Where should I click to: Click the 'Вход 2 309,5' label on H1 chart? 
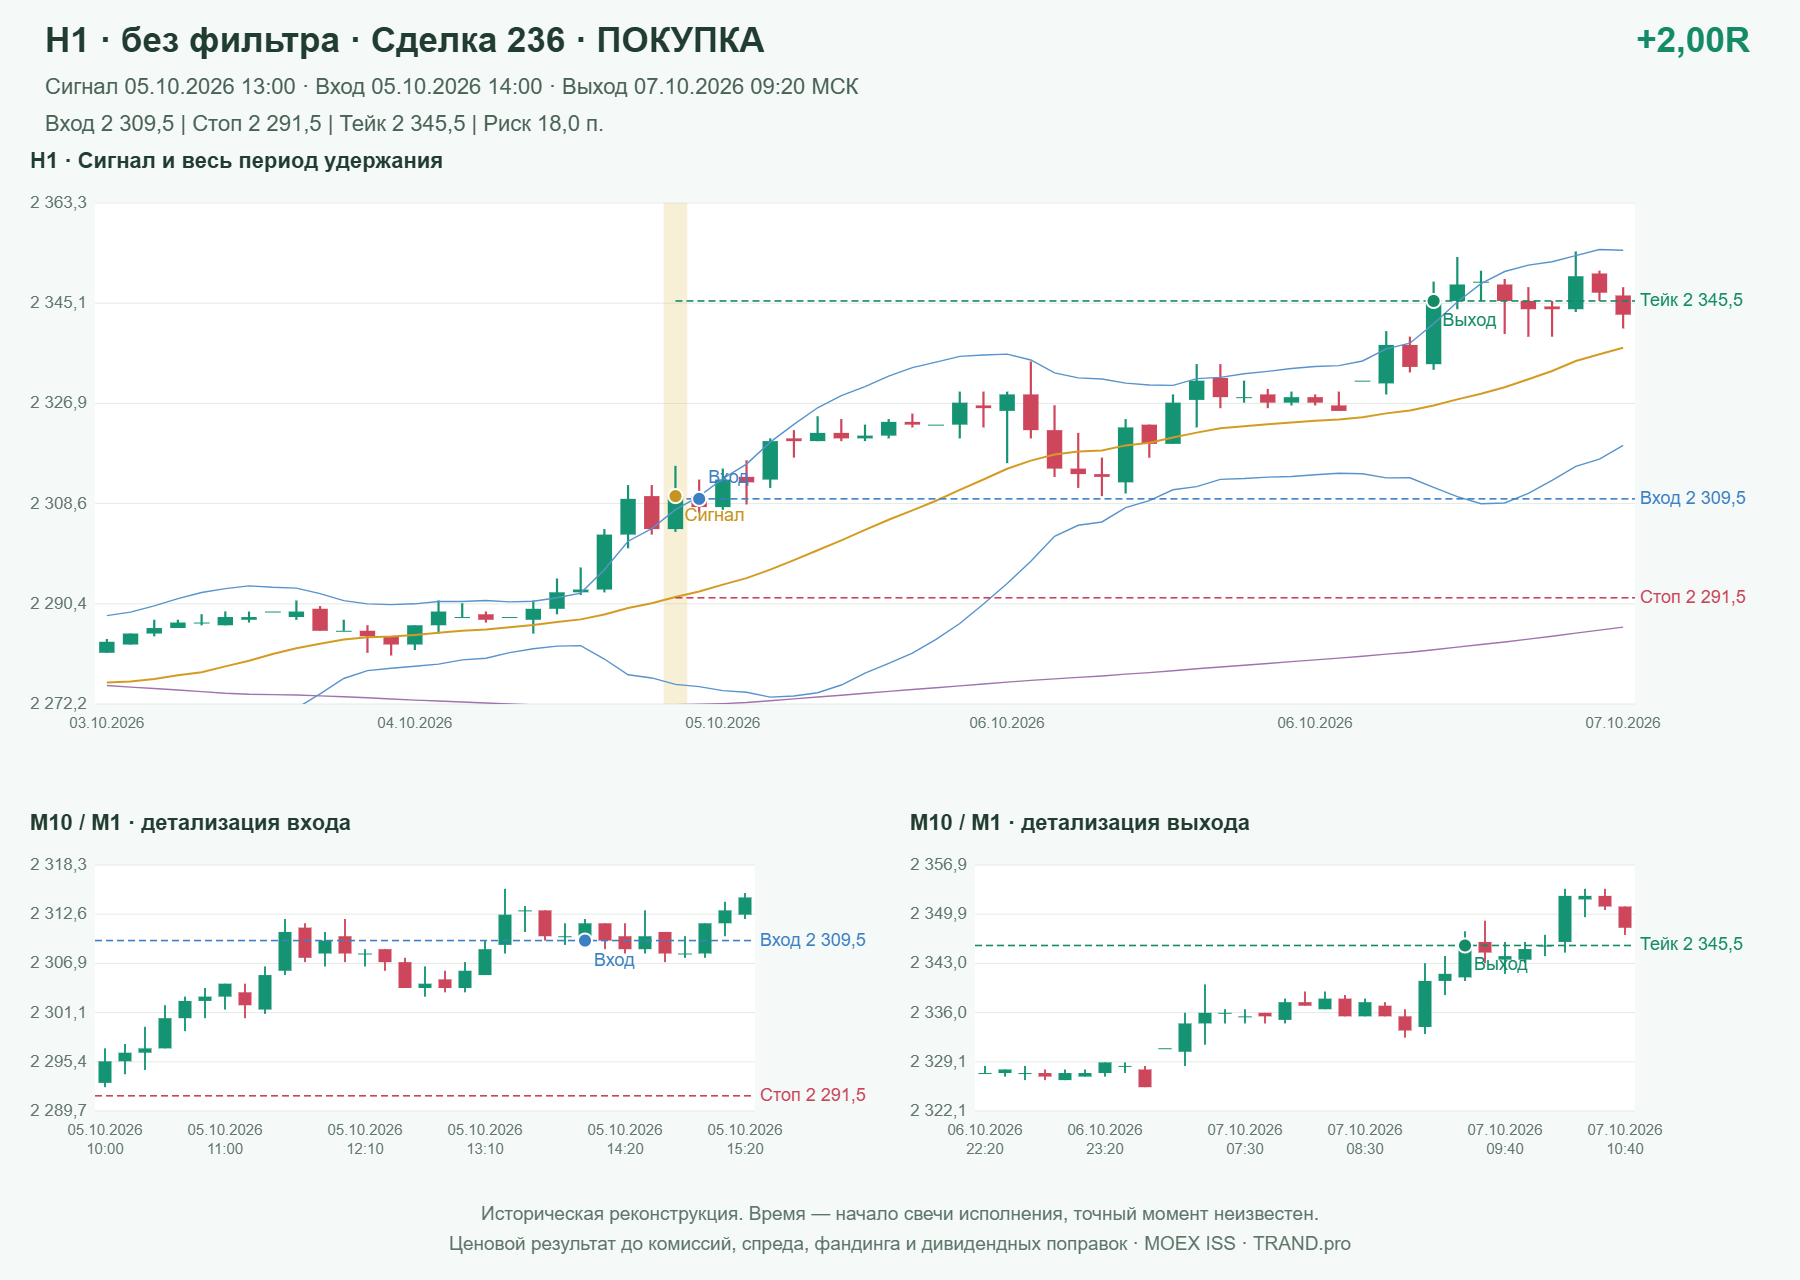[1692, 498]
